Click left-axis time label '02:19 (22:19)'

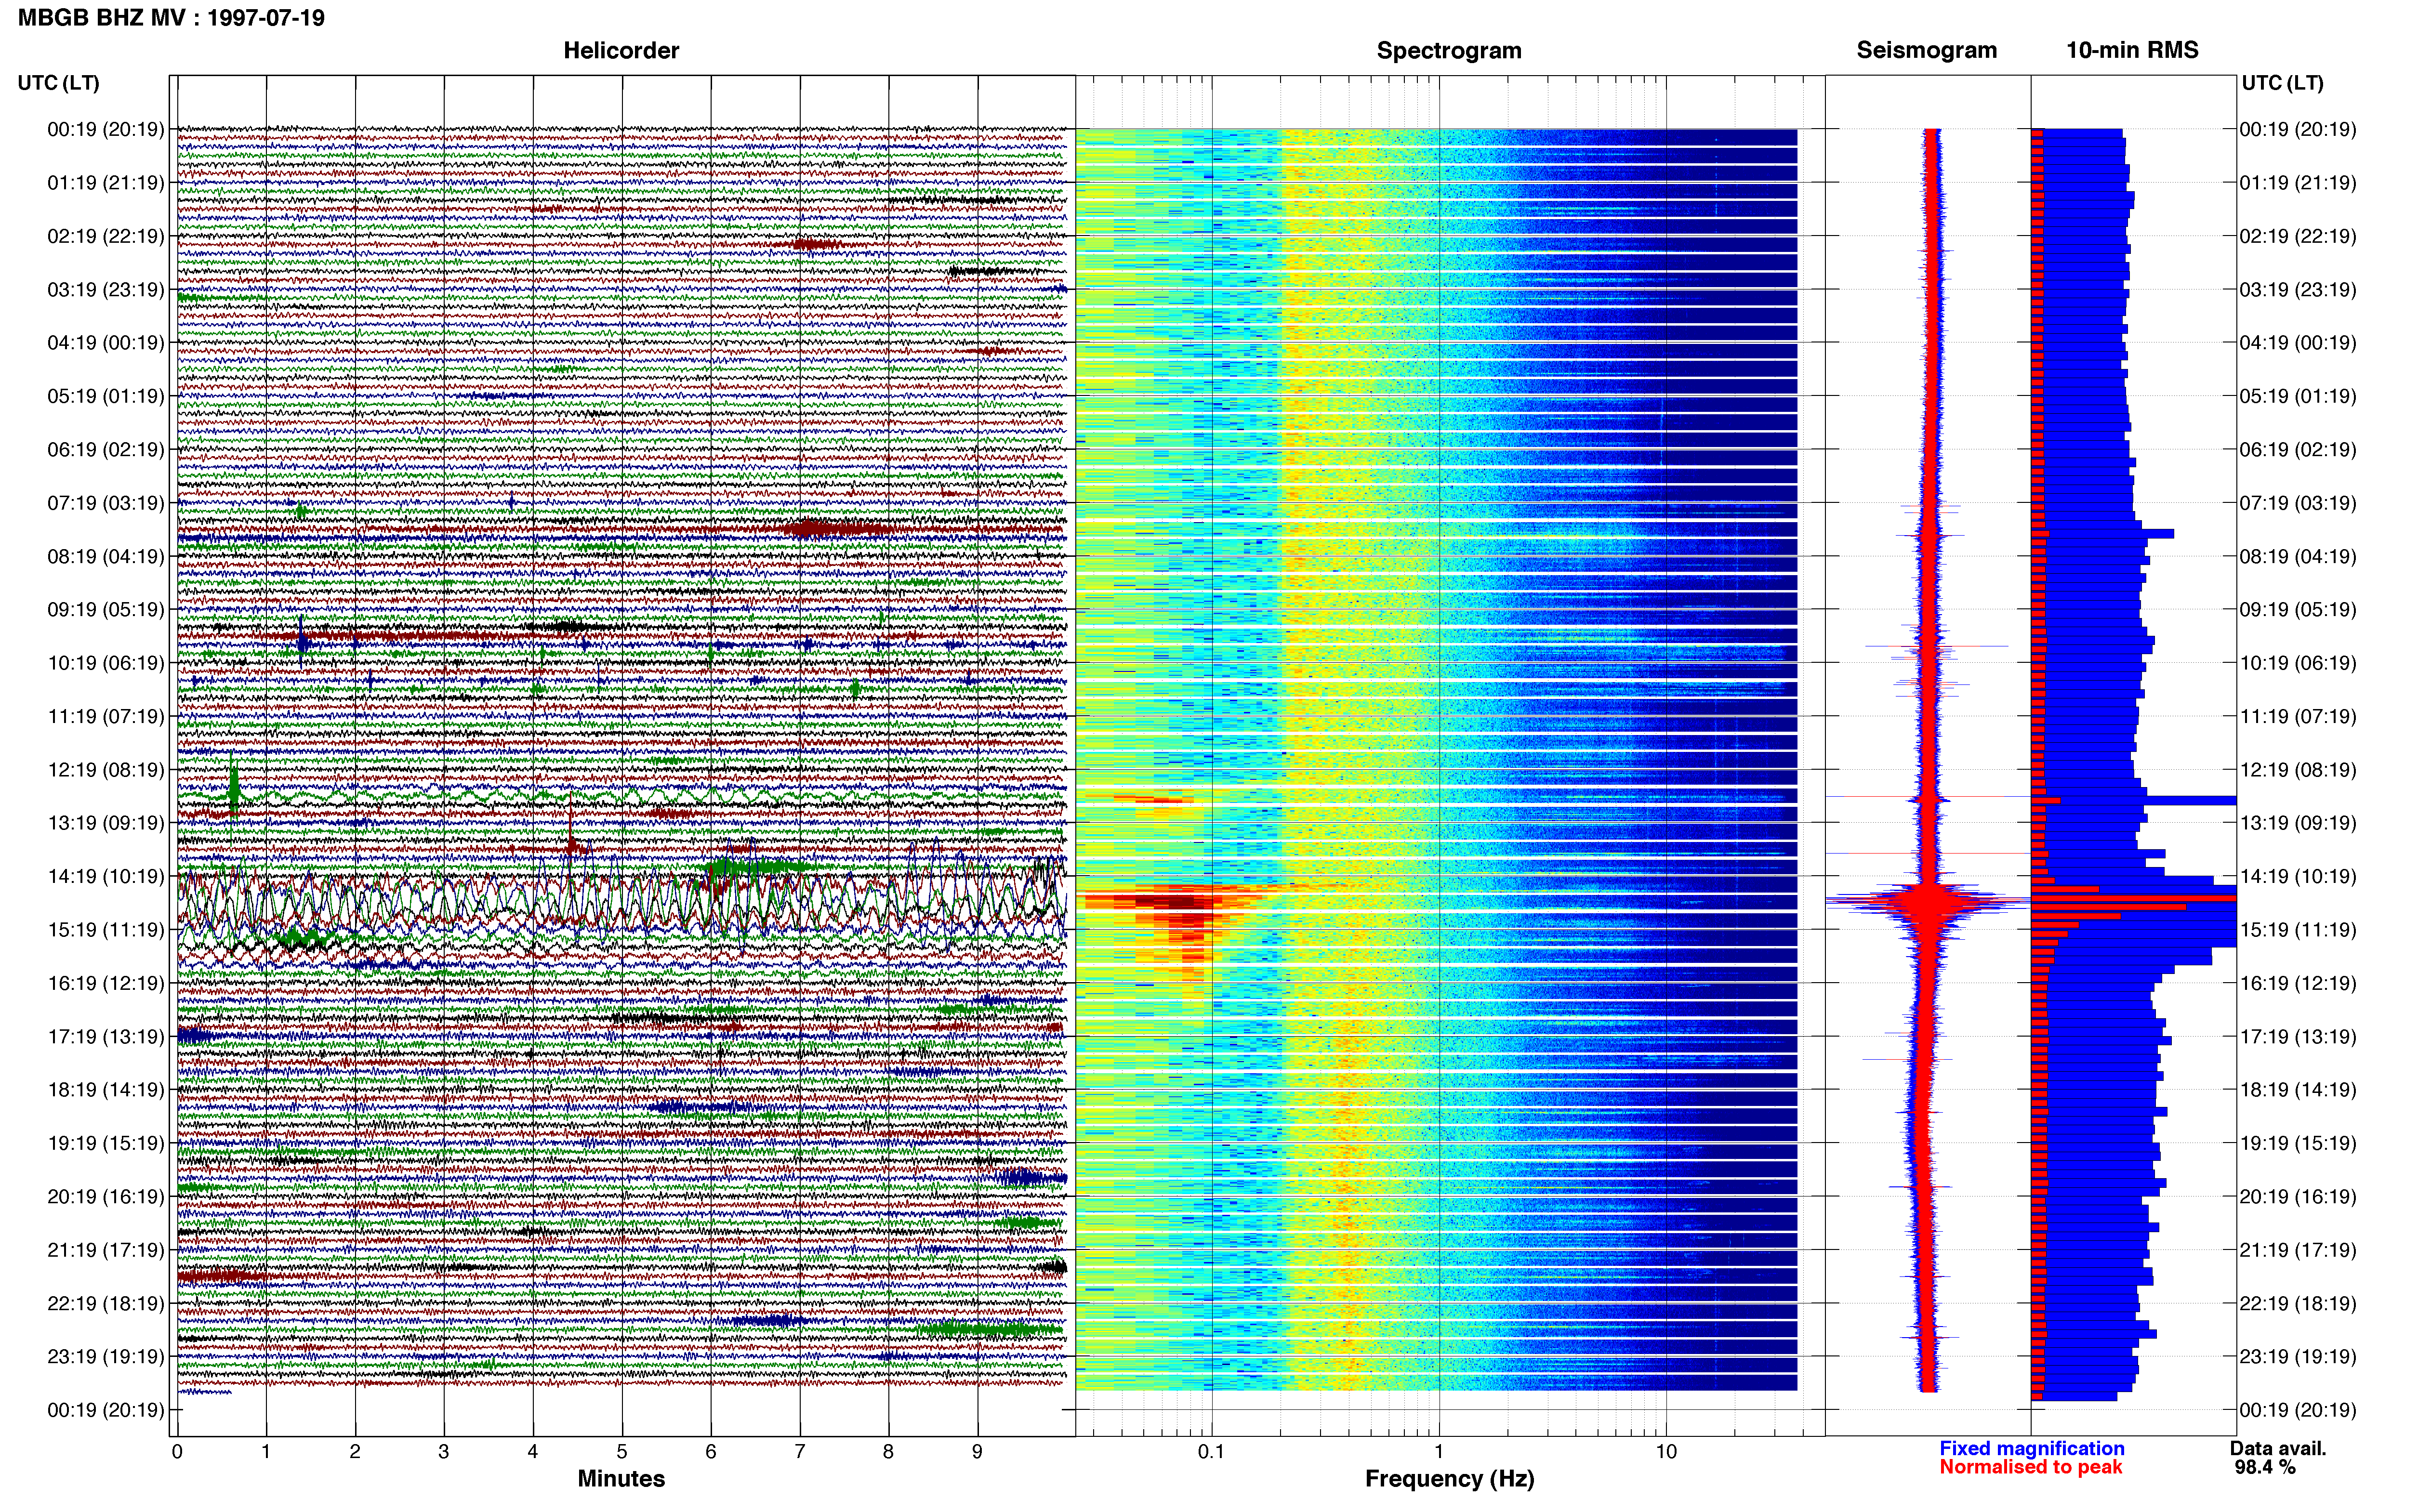pyautogui.click(x=106, y=236)
